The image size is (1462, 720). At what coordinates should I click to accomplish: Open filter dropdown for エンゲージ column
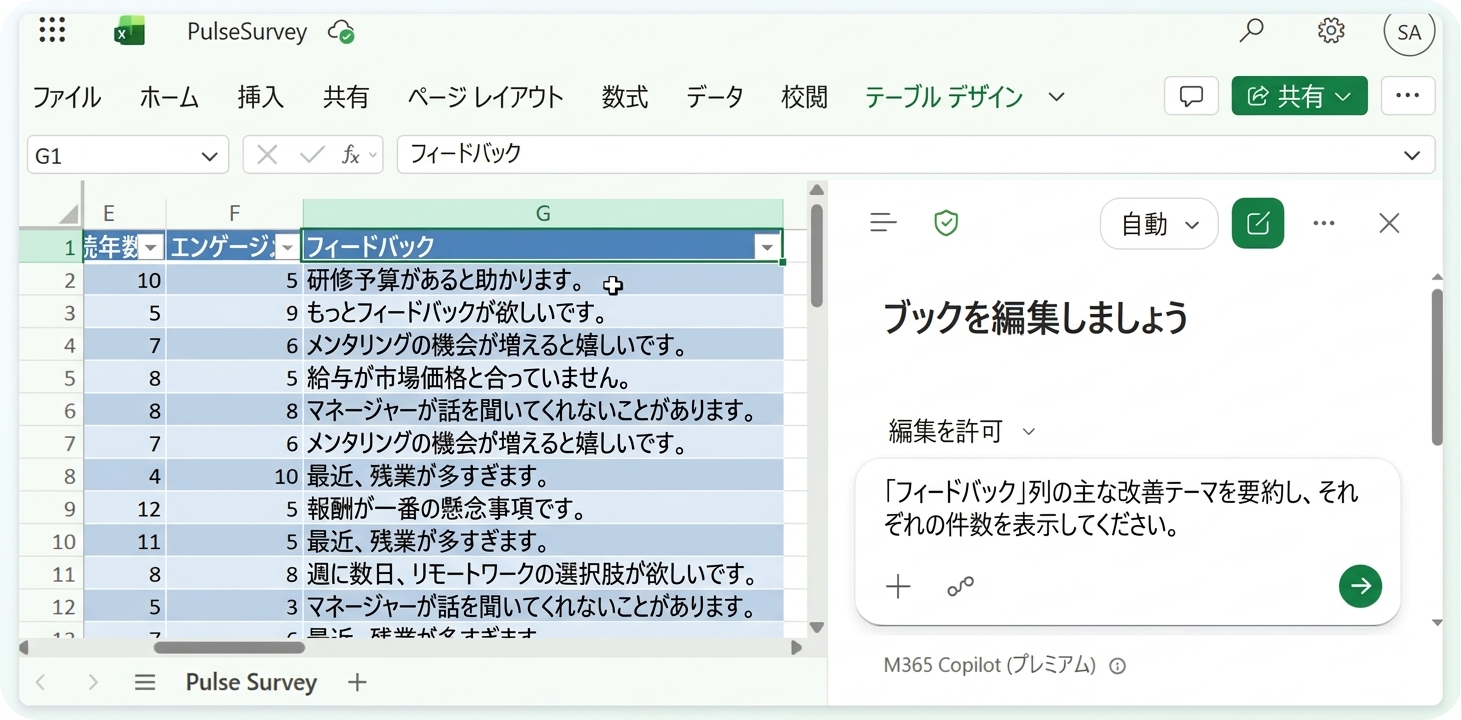(x=287, y=247)
